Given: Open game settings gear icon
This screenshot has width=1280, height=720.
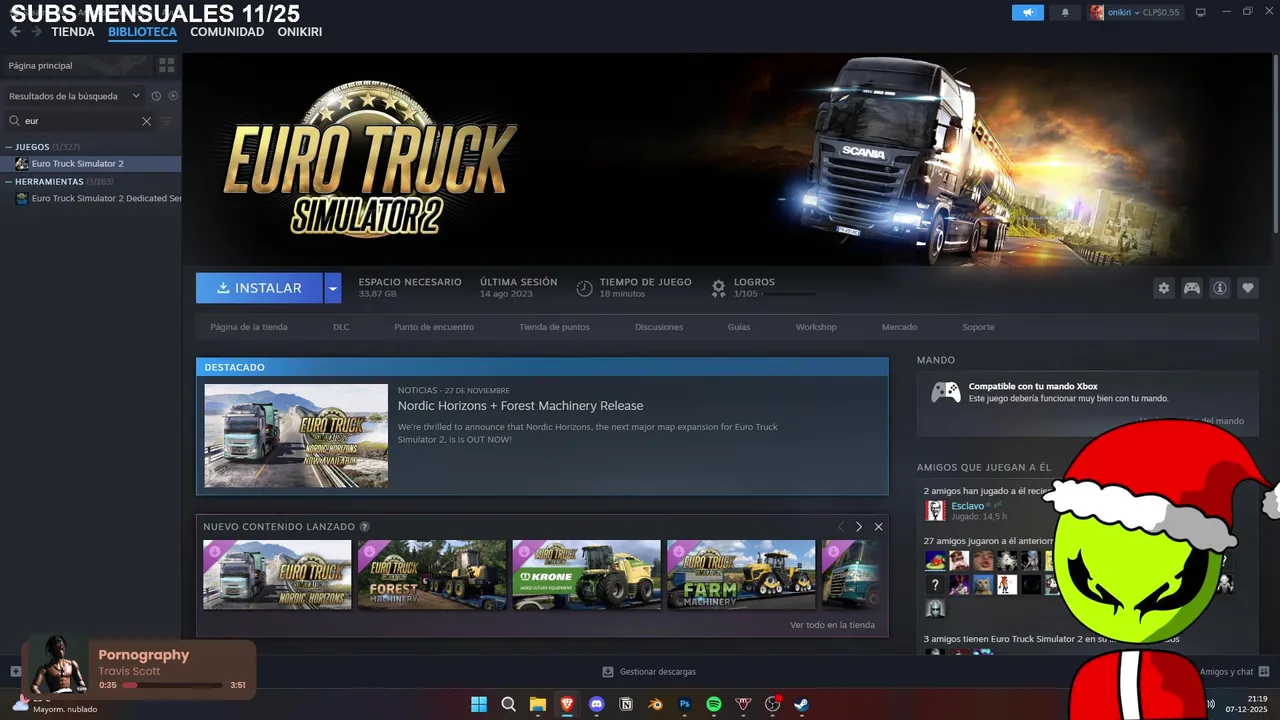Looking at the screenshot, I should (1164, 288).
